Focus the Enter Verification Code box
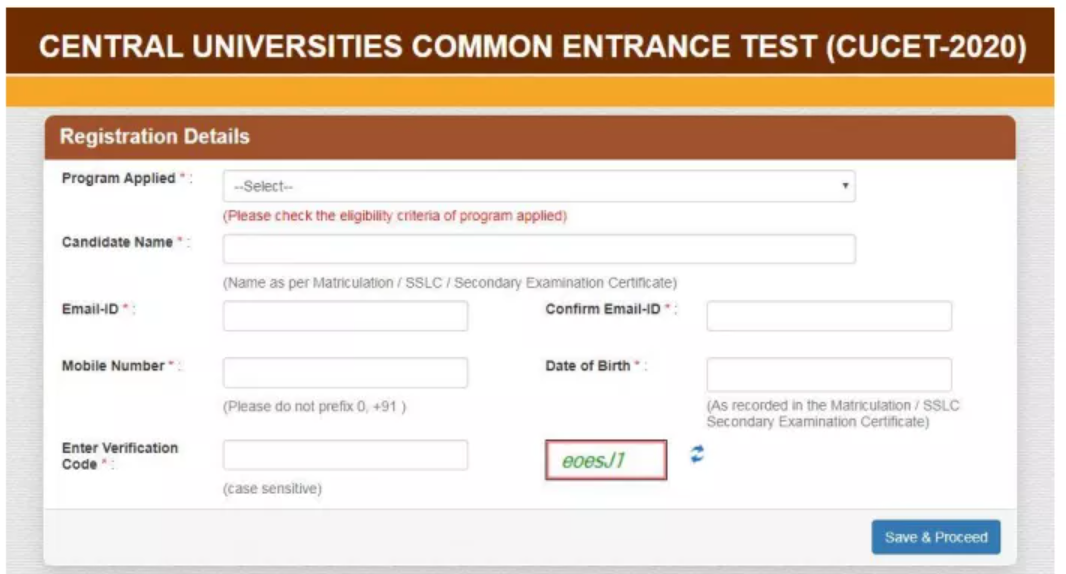 [345, 455]
